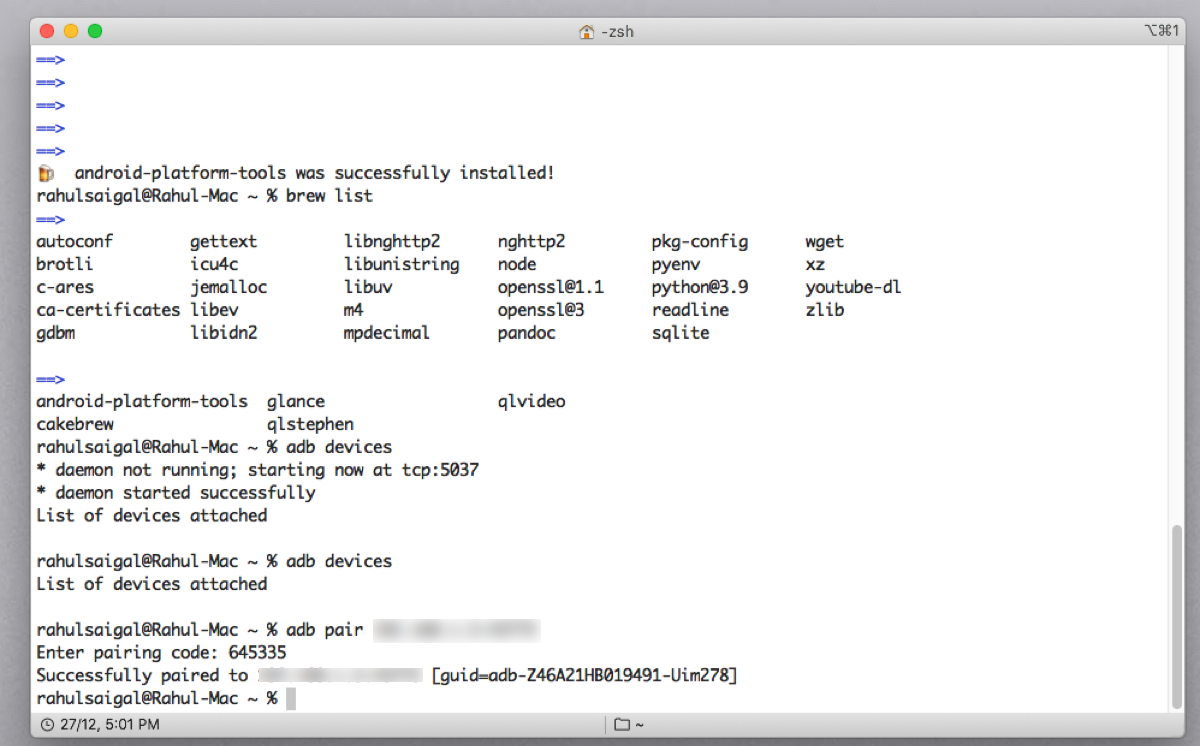Viewport: 1200px width, 746px height.
Task: Click the 'readline' package name
Action: click(690, 310)
